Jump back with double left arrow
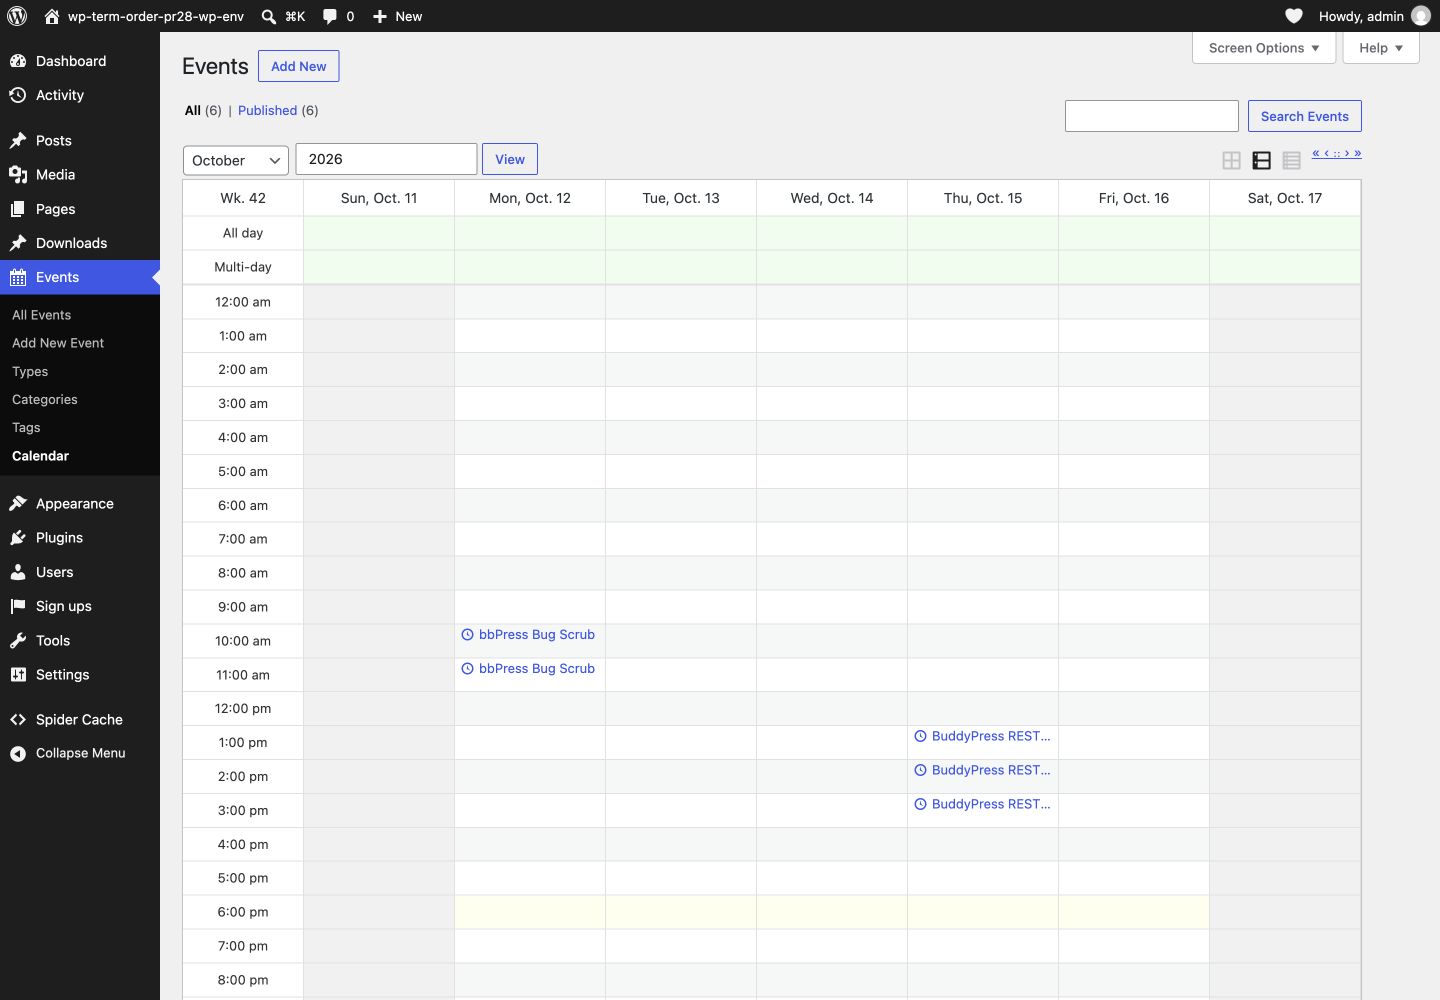This screenshot has height=1000, width=1440. pos(1316,153)
